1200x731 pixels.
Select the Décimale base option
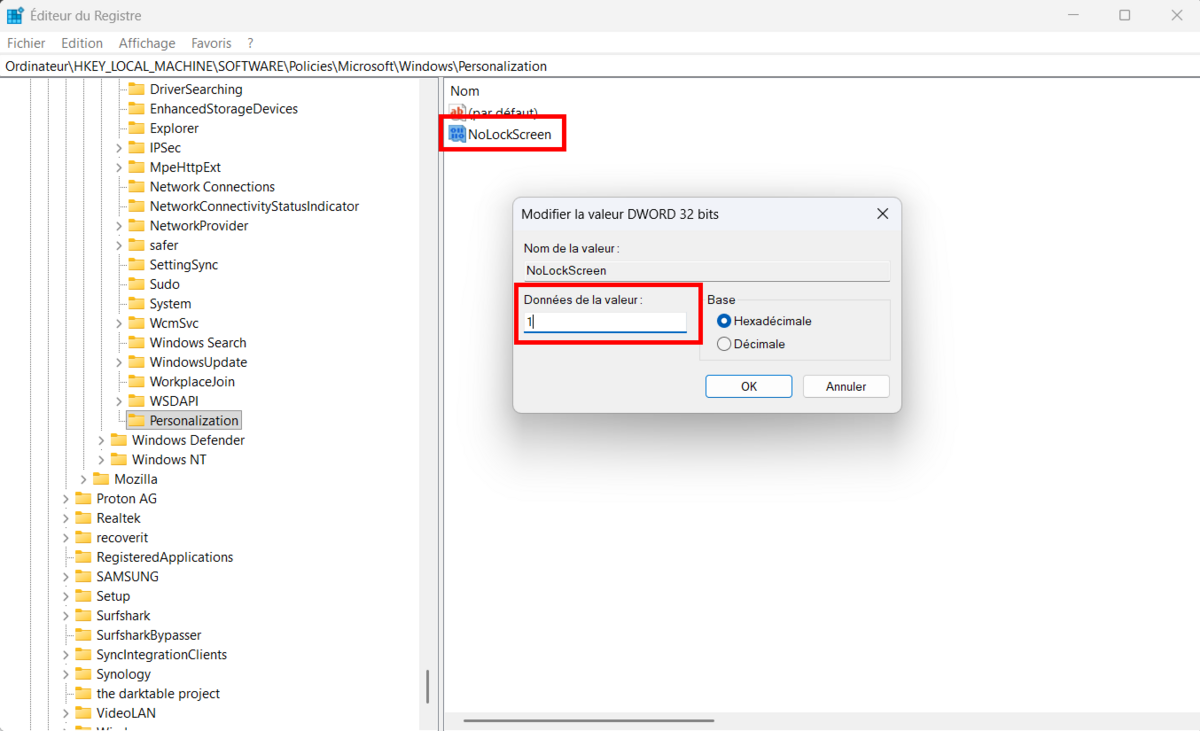click(x=724, y=344)
